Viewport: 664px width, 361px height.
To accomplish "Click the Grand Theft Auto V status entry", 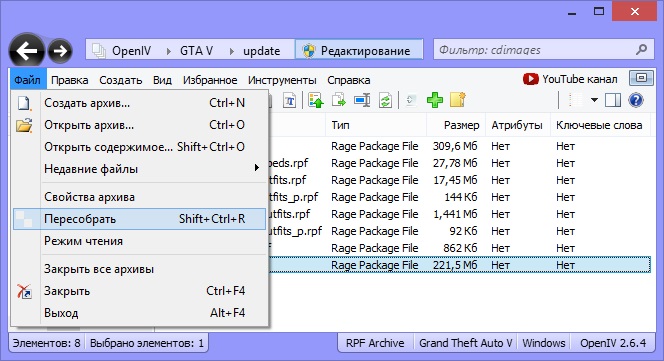I will (x=465, y=343).
